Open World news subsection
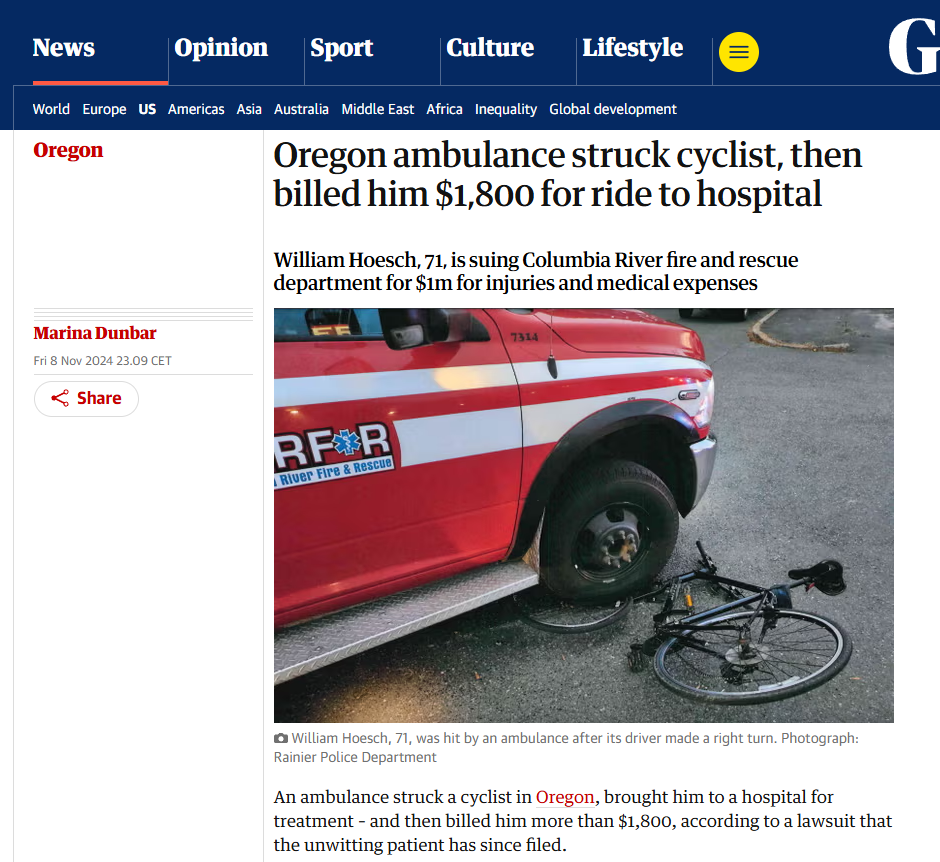Viewport: 940px width, 862px height. tap(51, 109)
